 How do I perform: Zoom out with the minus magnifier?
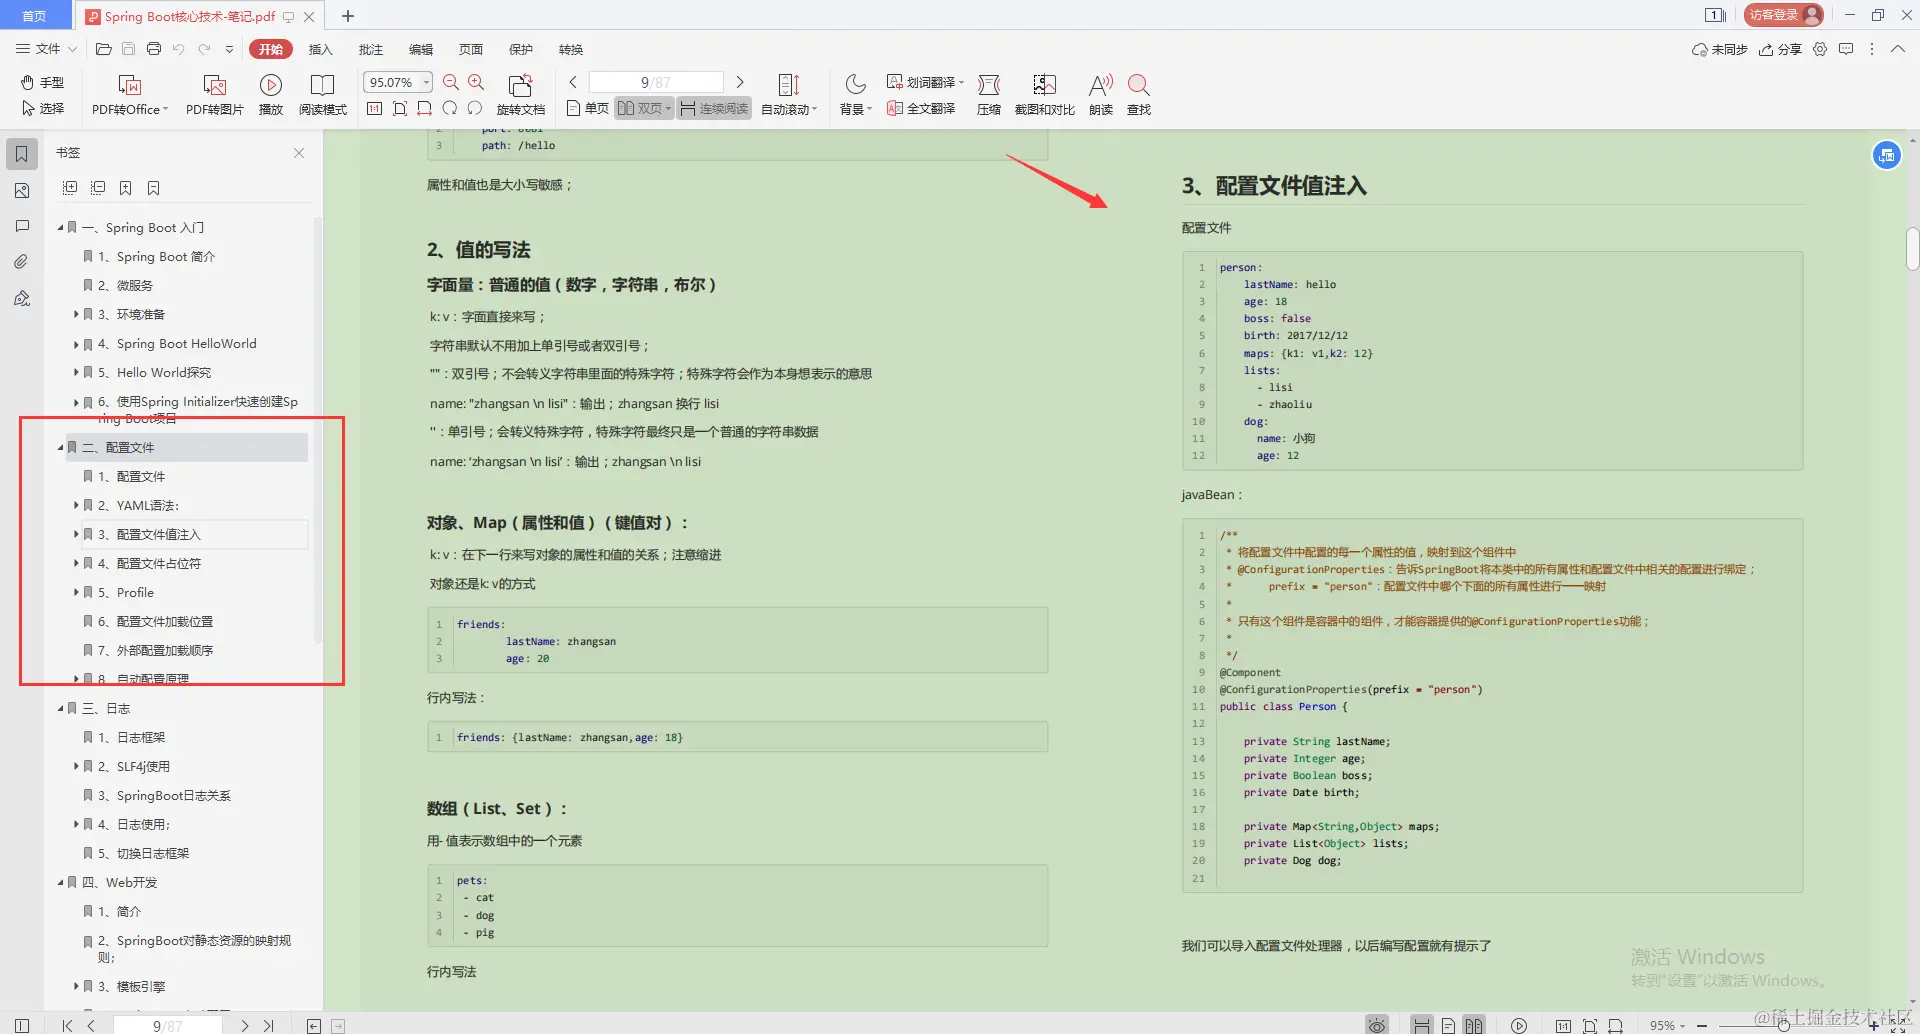tap(451, 83)
